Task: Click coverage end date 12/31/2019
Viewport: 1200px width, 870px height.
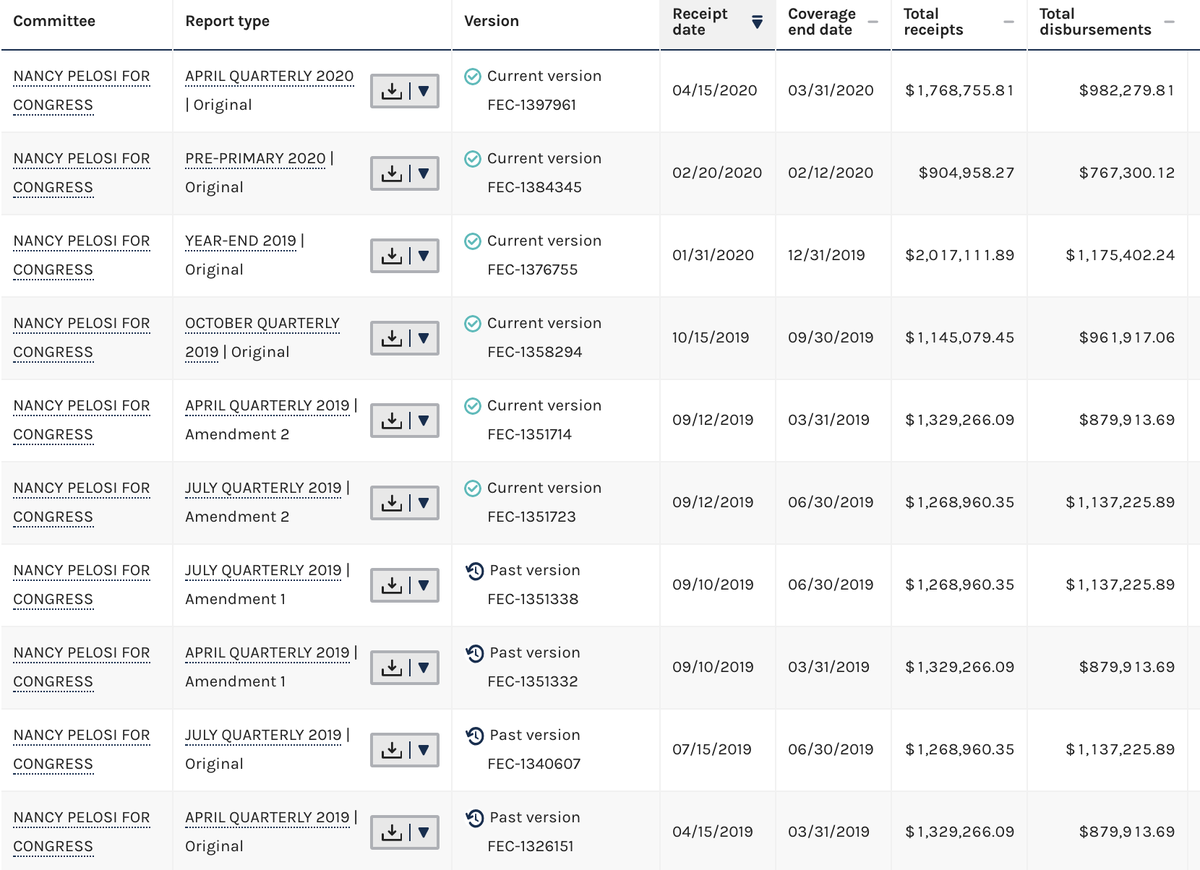Action: (827, 255)
